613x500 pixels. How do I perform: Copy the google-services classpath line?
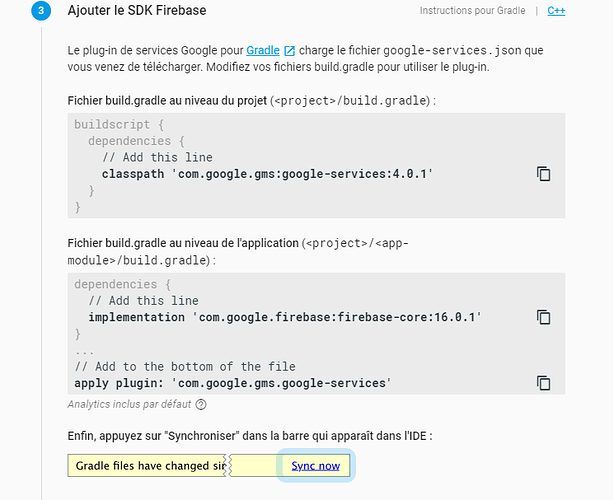tap(543, 174)
